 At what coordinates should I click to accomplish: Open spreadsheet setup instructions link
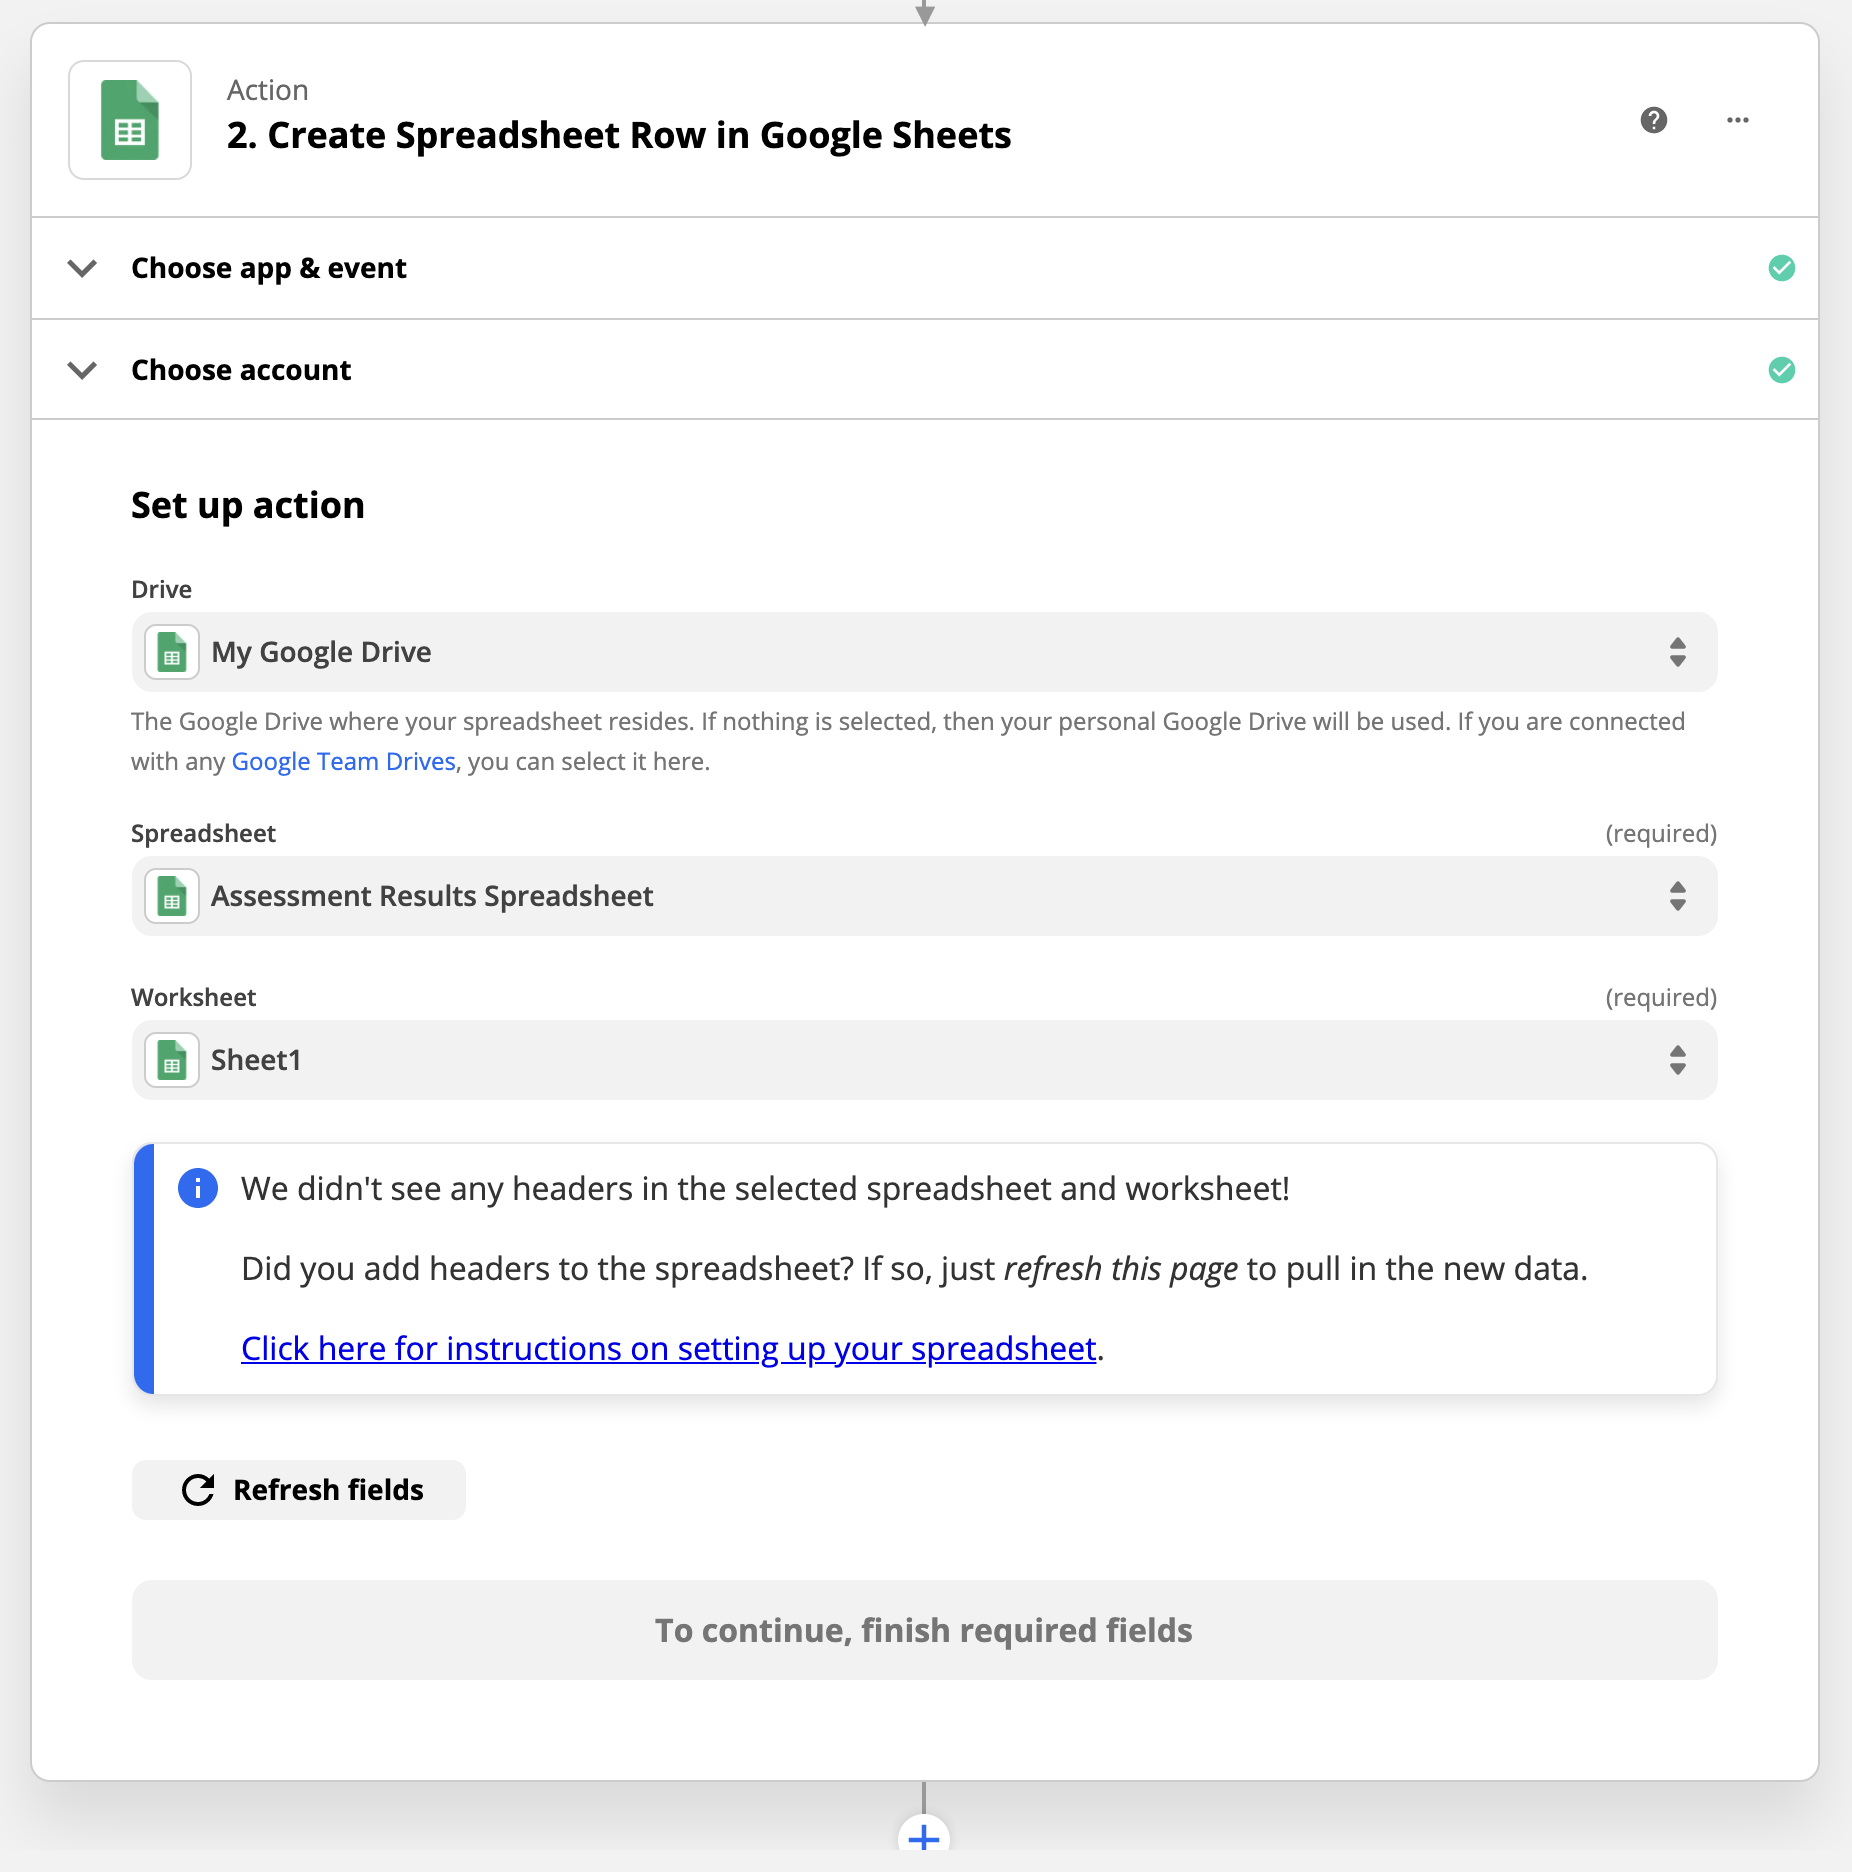point(669,1349)
